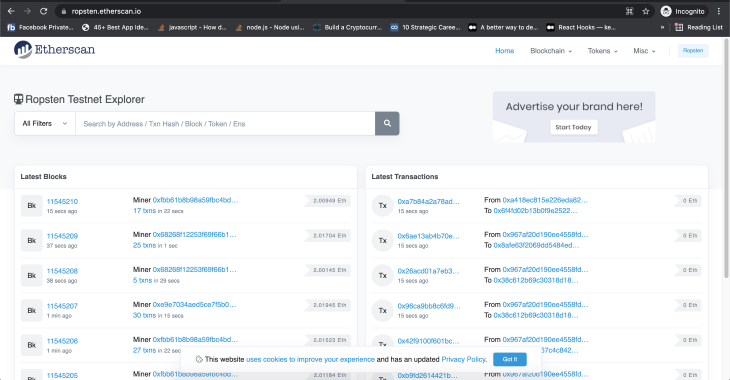View the 25 txns link
This screenshot has width=730, height=380.
click(144, 245)
